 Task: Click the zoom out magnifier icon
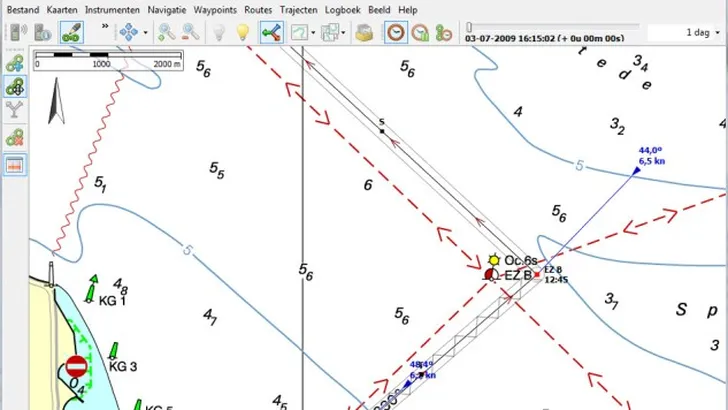pyautogui.click(x=190, y=31)
